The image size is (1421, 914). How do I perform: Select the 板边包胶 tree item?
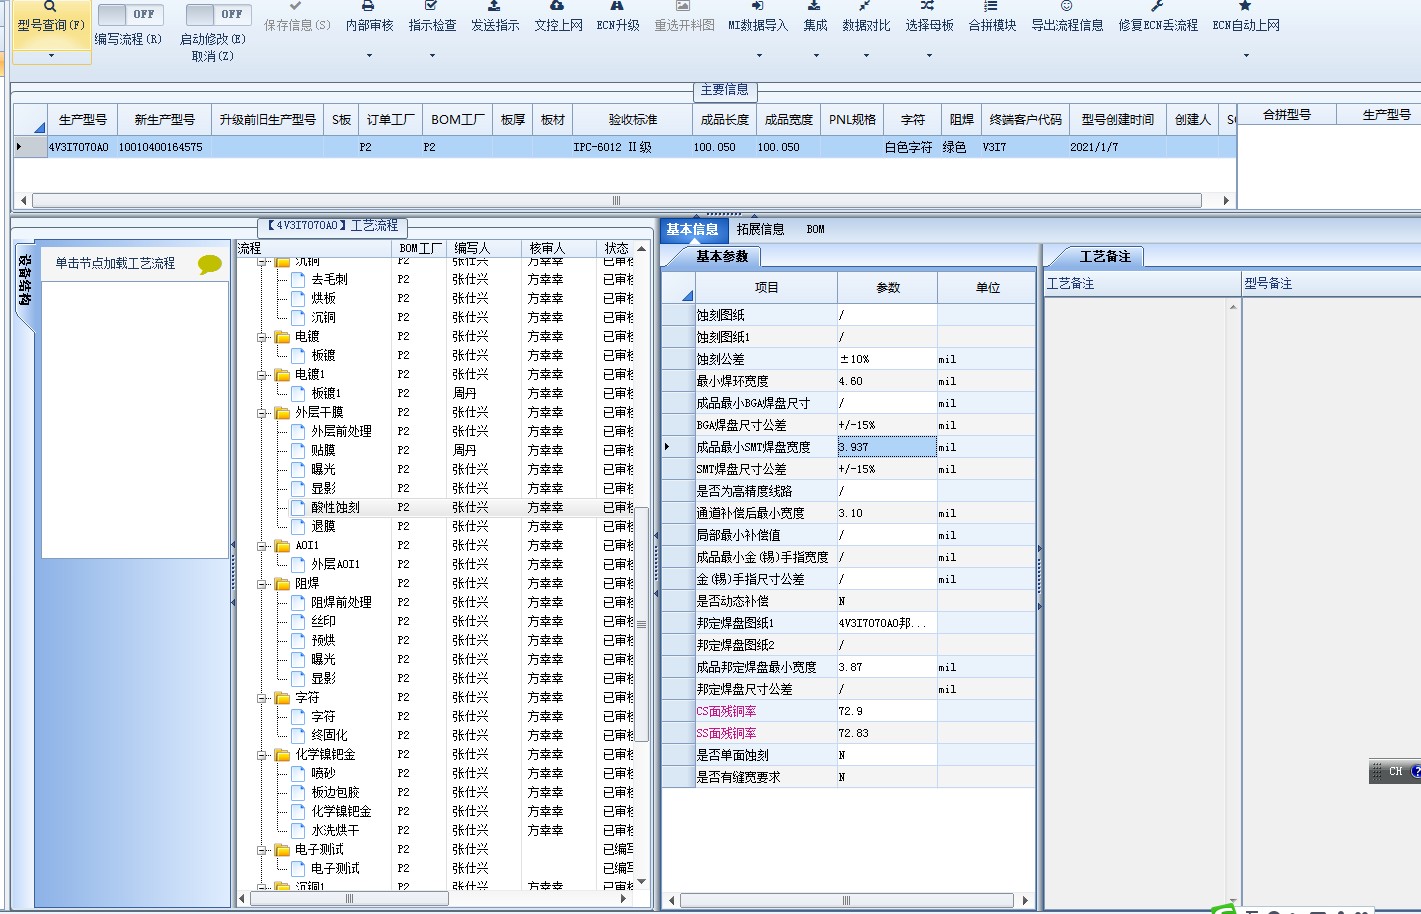(x=335, y=793)
